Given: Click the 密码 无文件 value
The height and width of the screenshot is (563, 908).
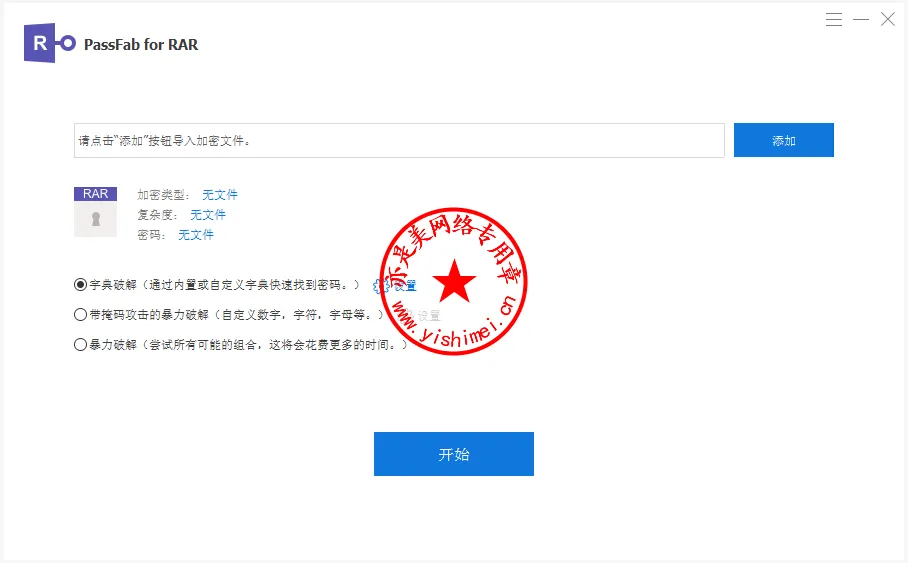Looking at the screenshot, I should (x=196, y=235).
